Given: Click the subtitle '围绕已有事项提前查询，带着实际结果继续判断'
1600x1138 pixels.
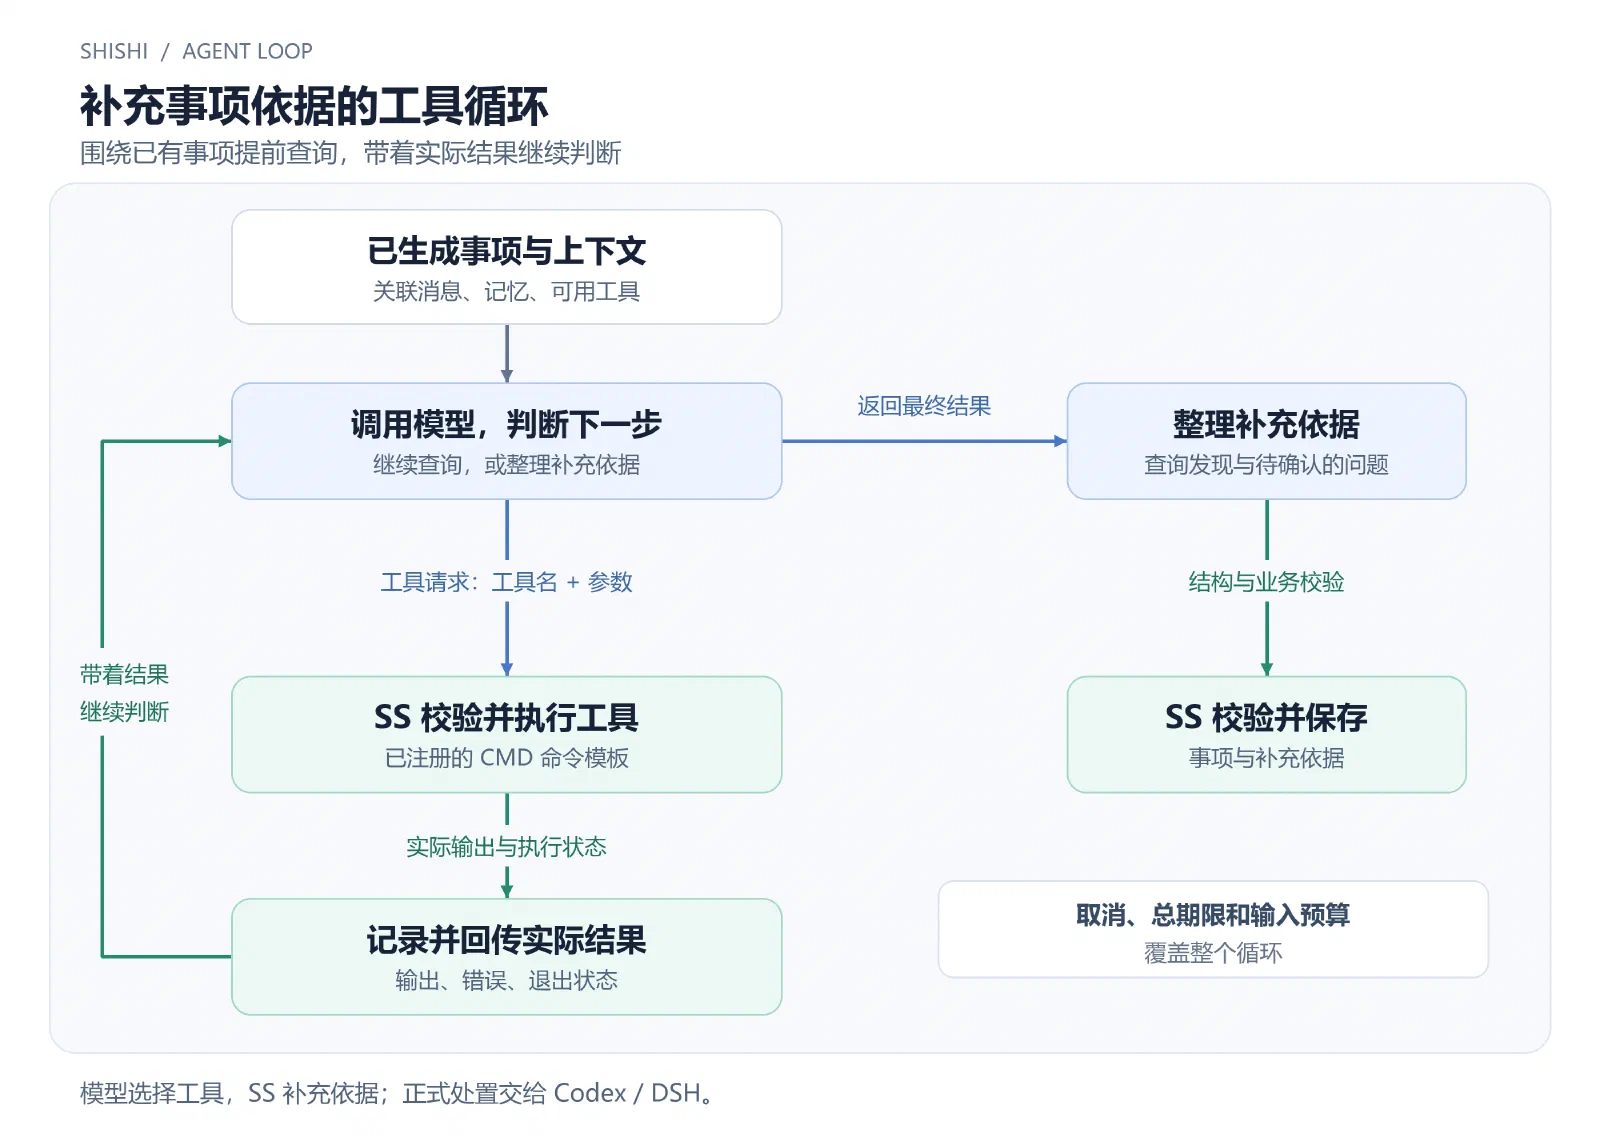Looking at the screenshot, I should 351,153.
